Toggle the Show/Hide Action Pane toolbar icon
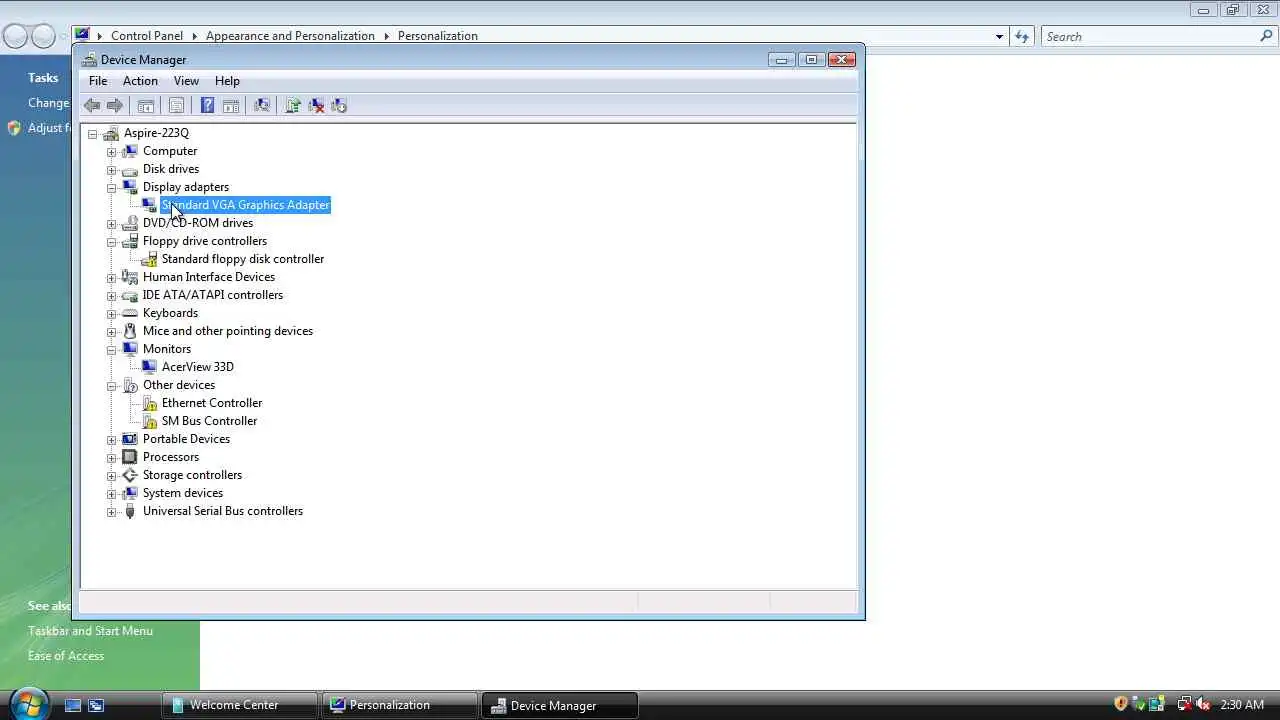Screen dimensions: 1280x720 coord(231,105)
